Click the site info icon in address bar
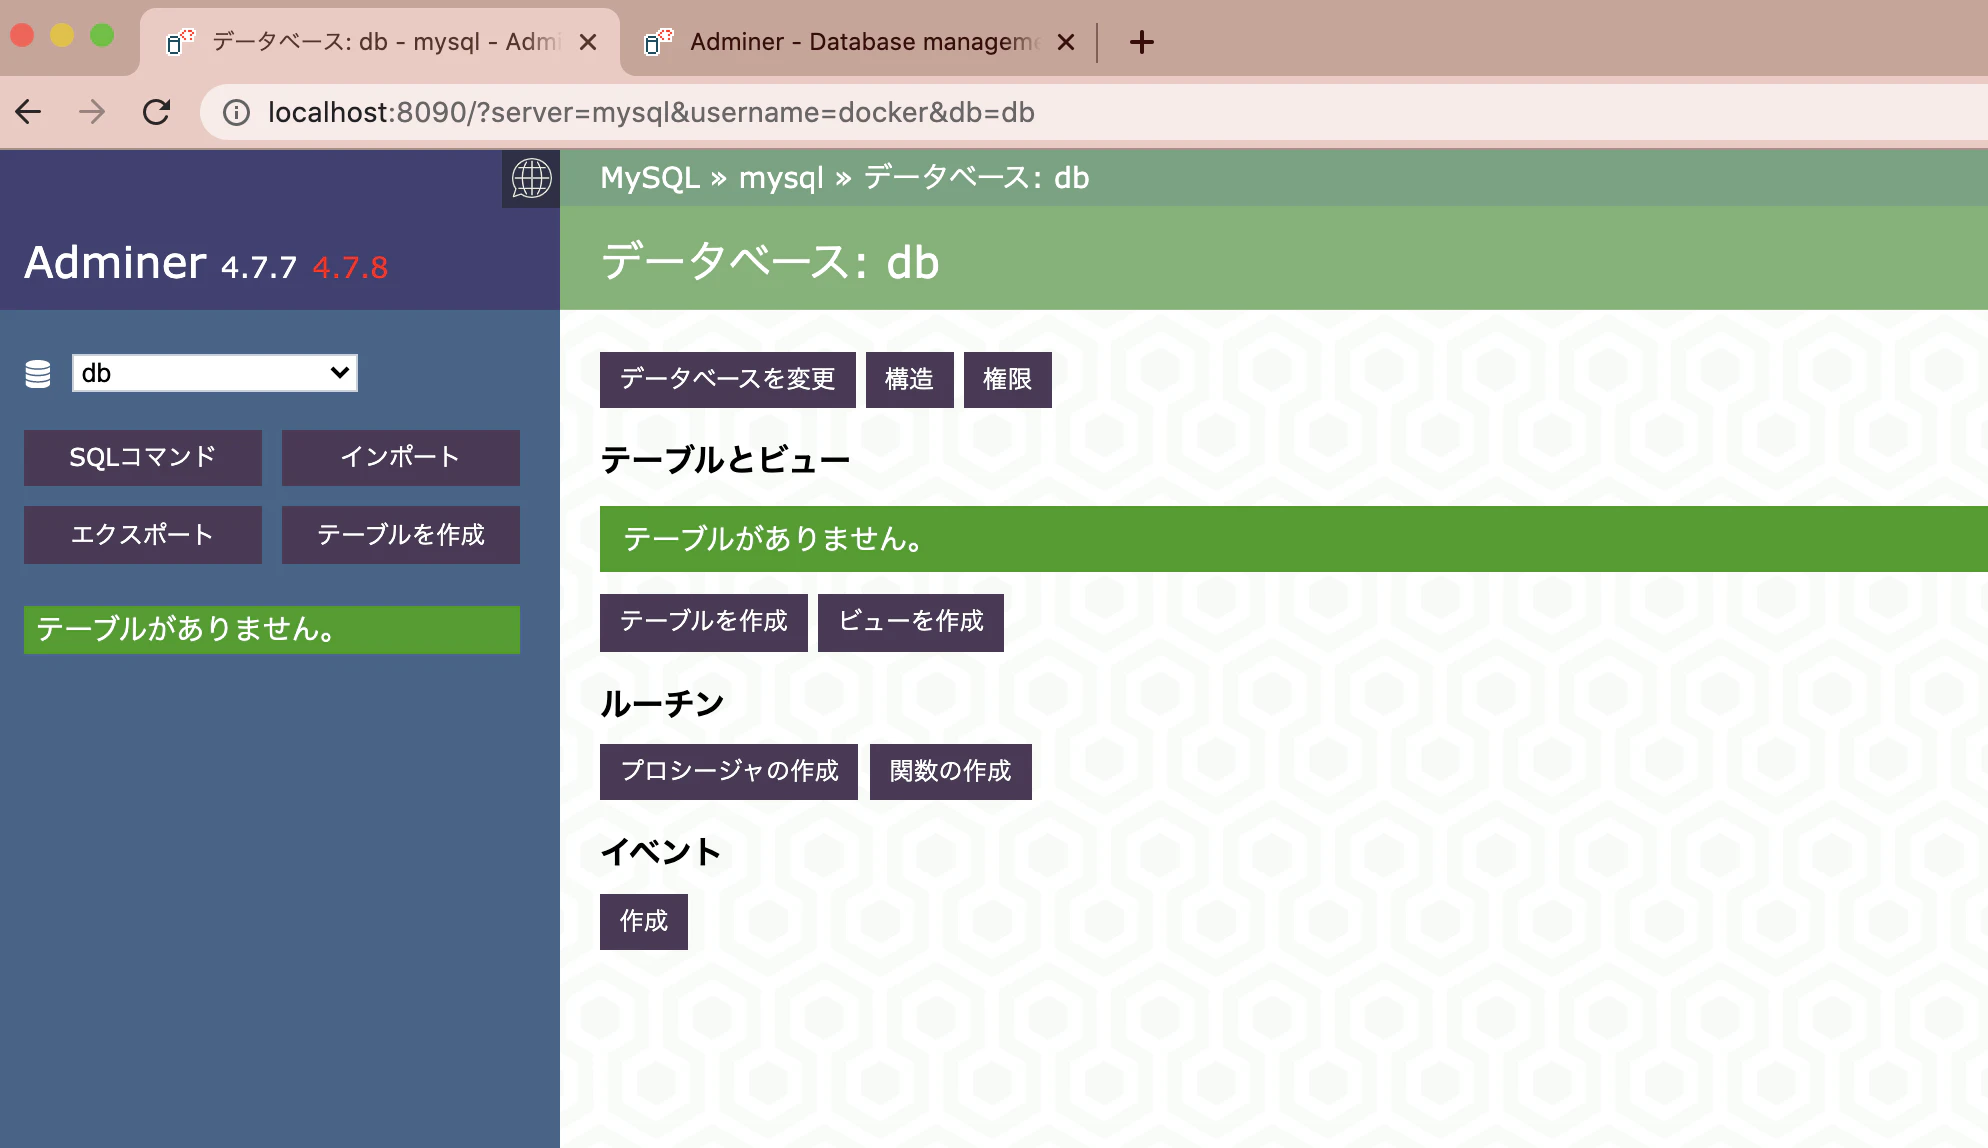The height and width of the screenshot is (1148, 1988). (x=236, y=113)
